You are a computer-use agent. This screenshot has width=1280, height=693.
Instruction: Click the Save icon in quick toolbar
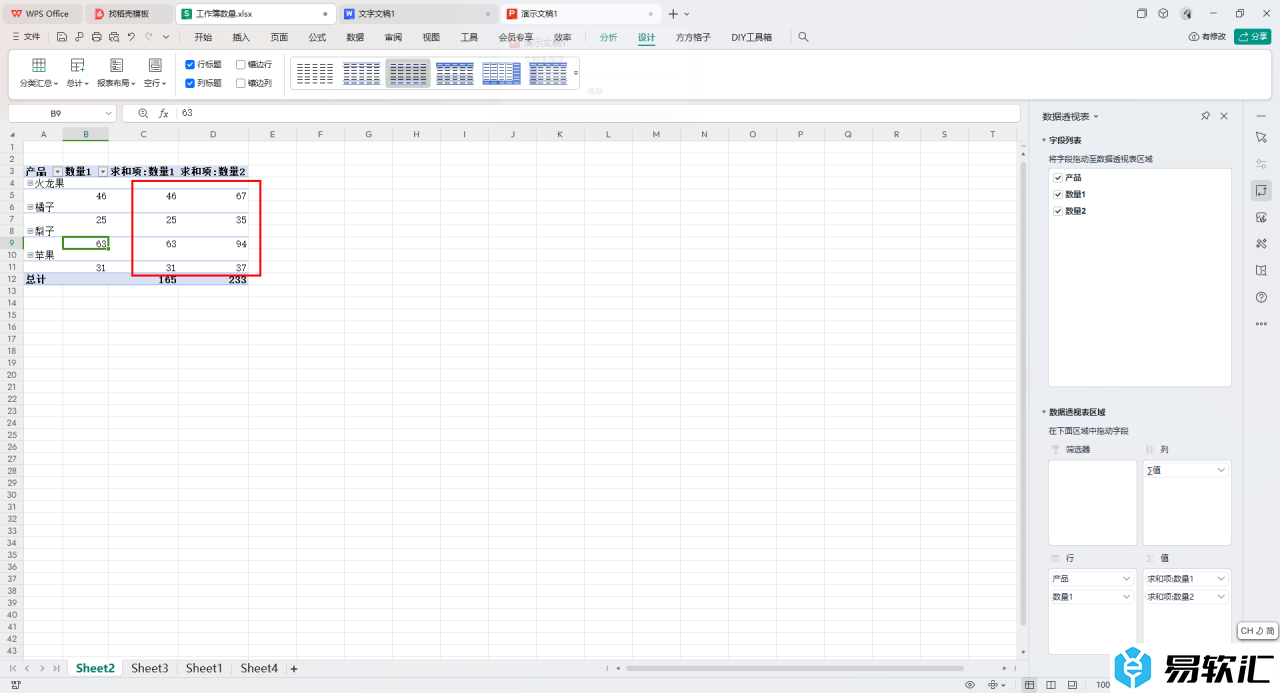(62, 37)
